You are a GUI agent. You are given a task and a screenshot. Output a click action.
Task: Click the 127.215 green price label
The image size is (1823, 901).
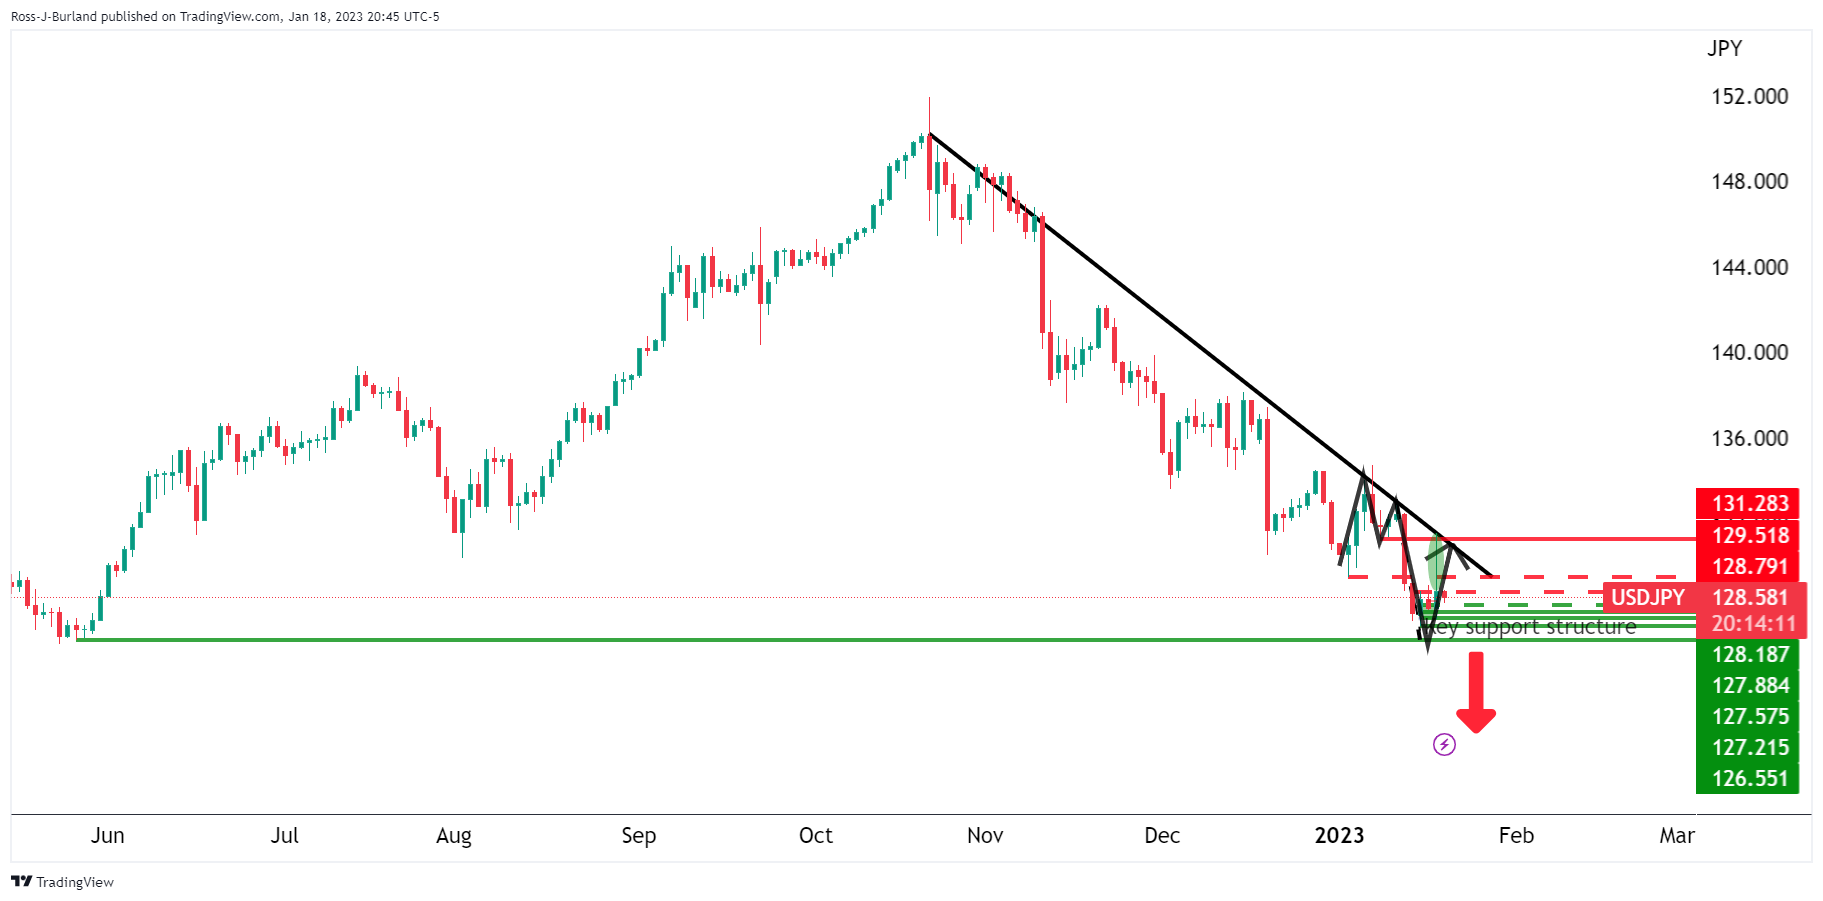[1750, 747]
